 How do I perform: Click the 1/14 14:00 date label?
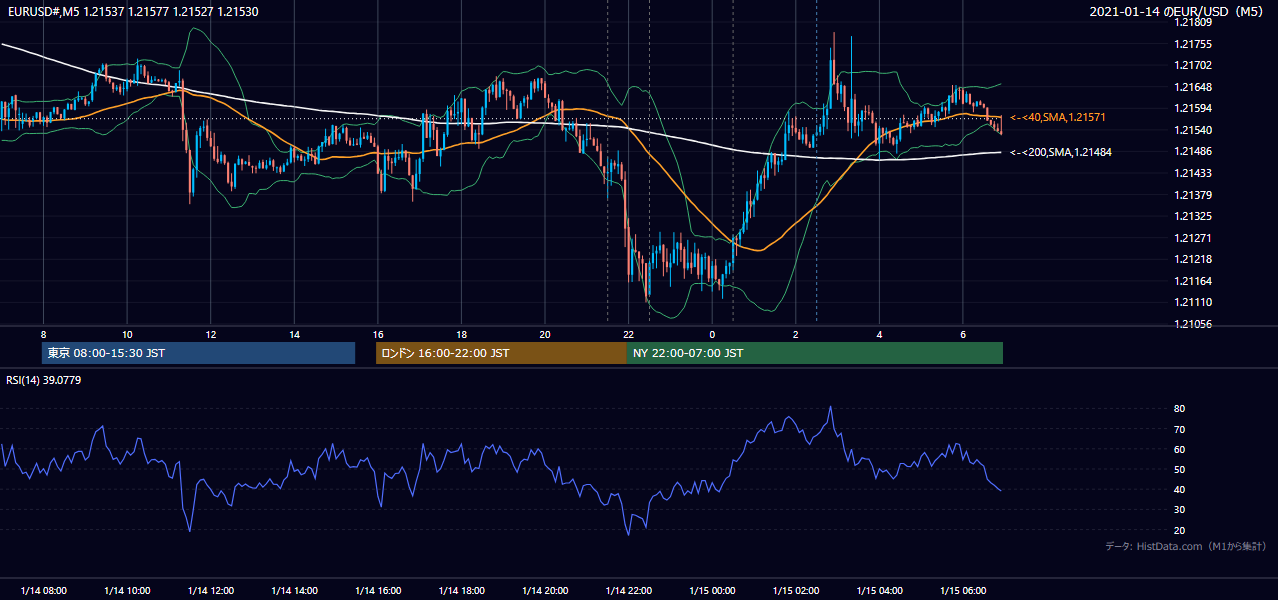point(294,590)
